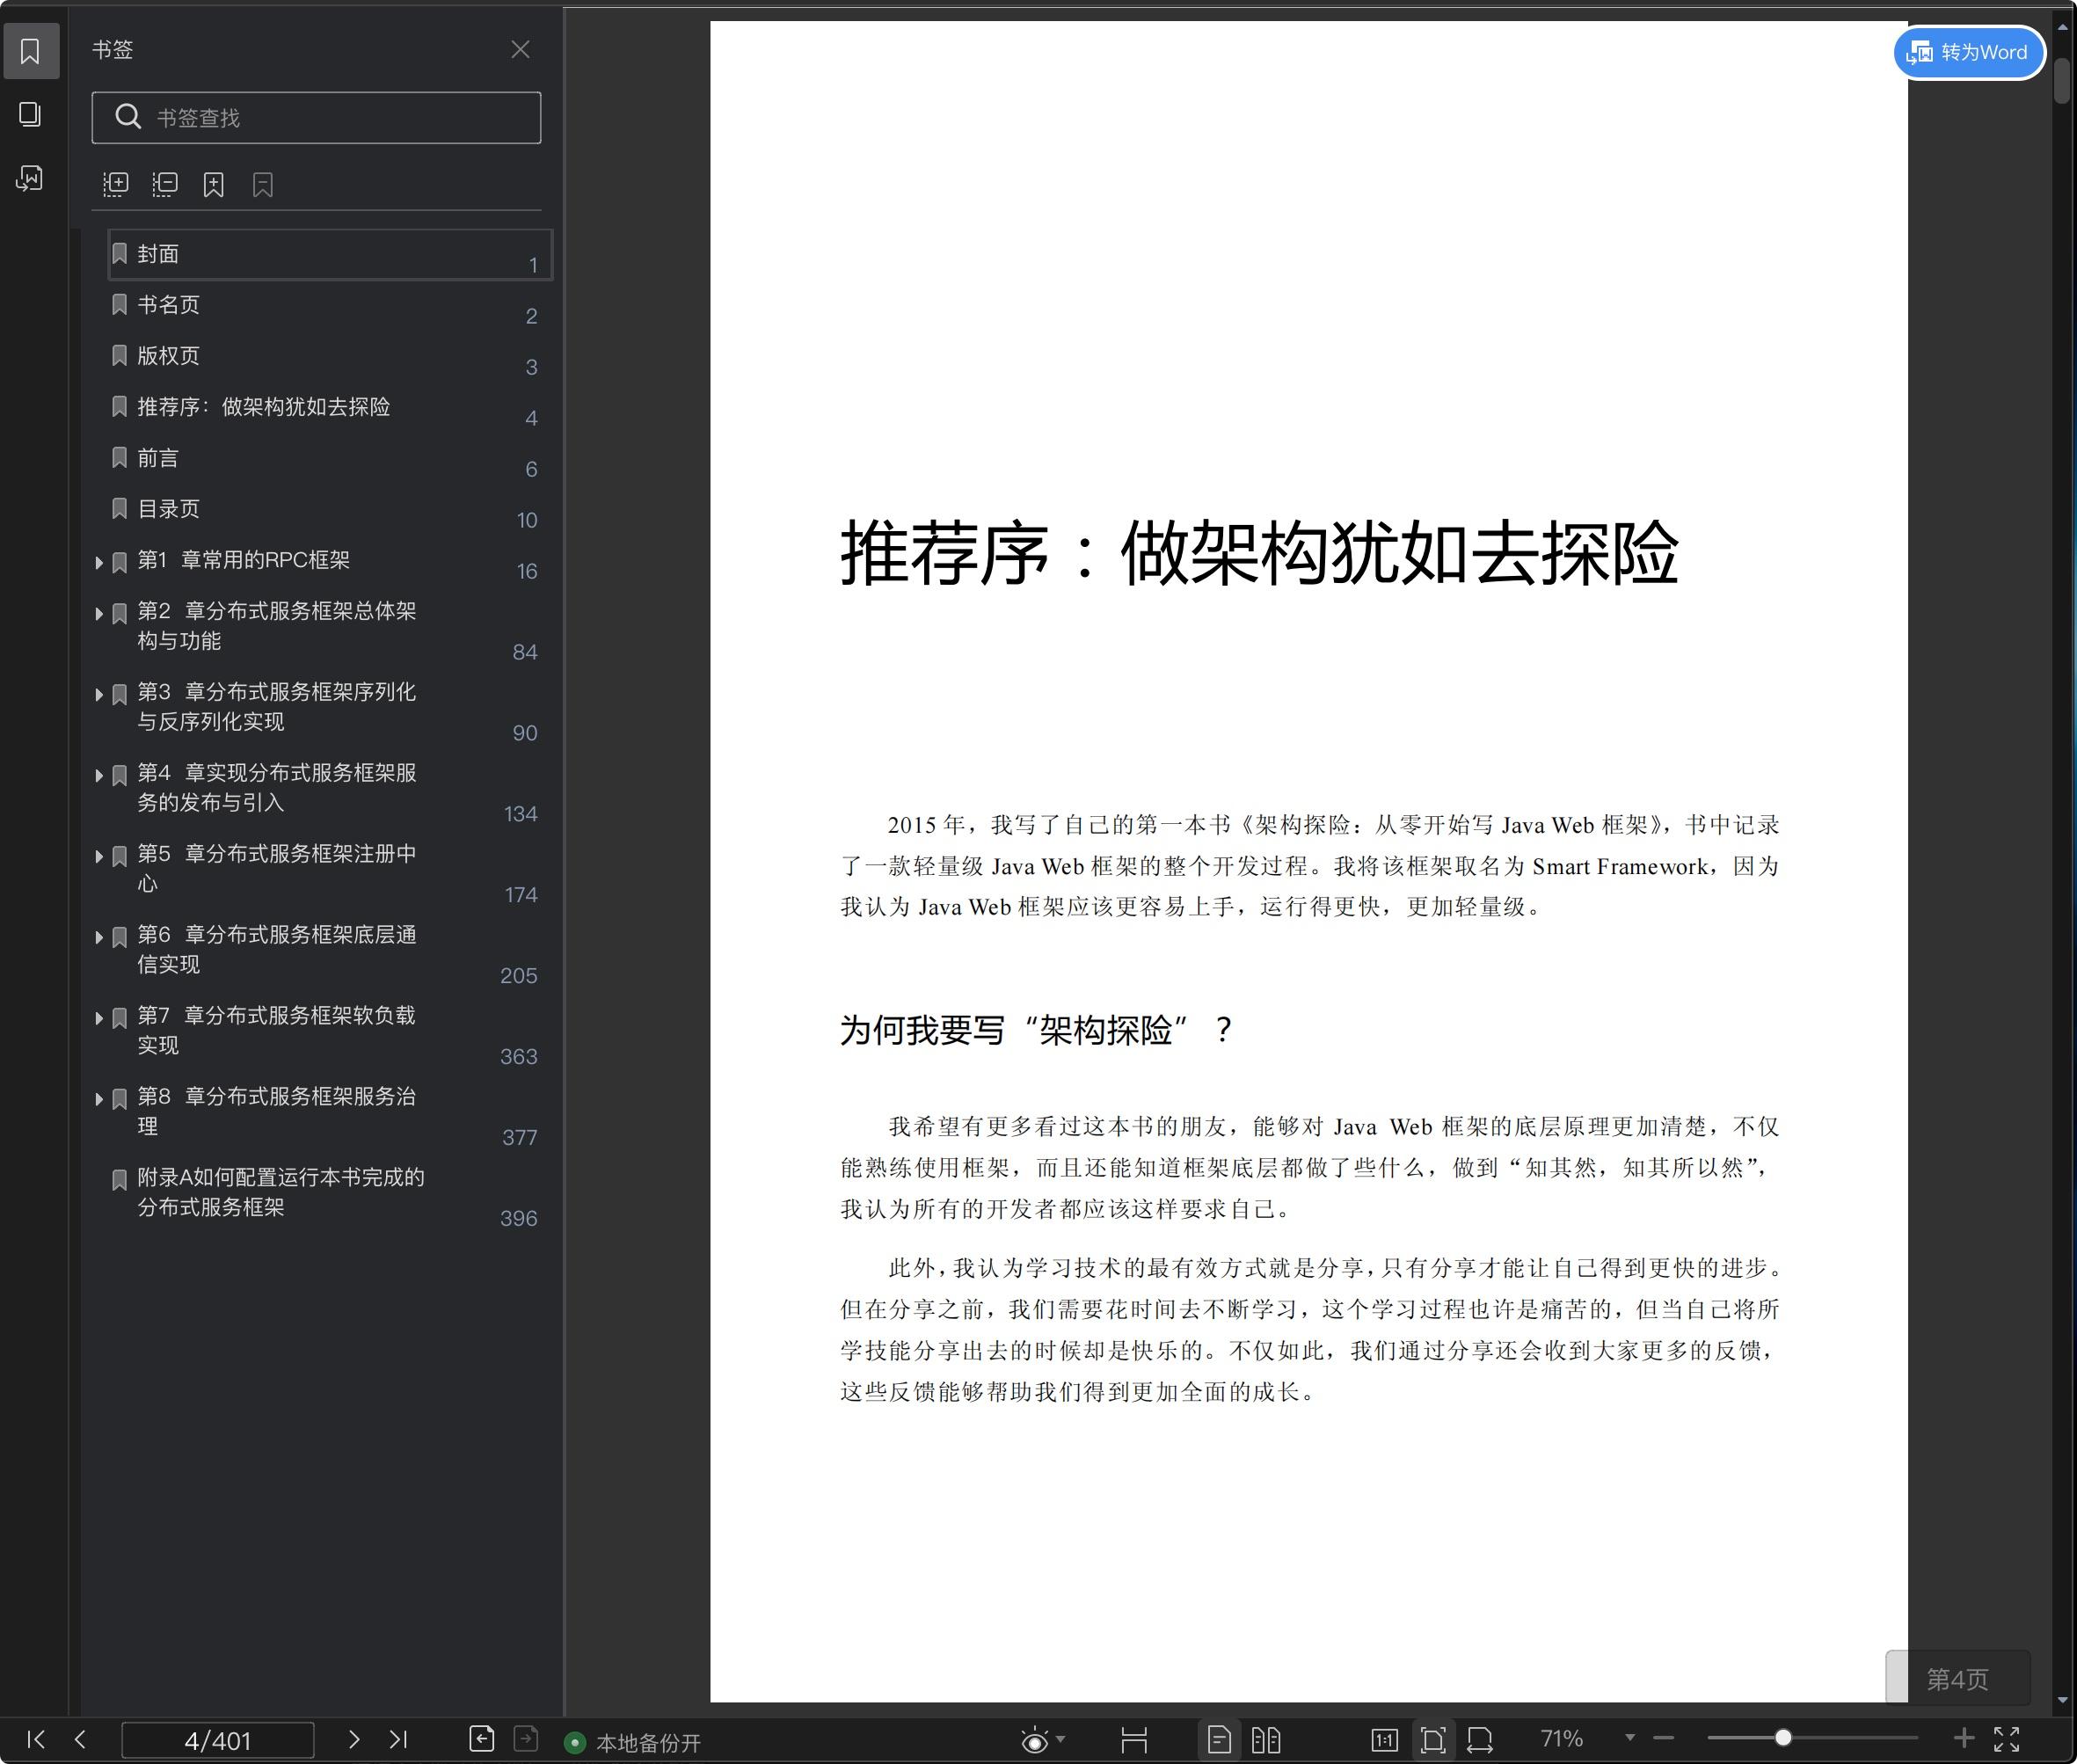Image resolution: width=2077 pixels, height=1764 pixels.
Task: Click the go forward view icon
Action: pos(526,1739)
